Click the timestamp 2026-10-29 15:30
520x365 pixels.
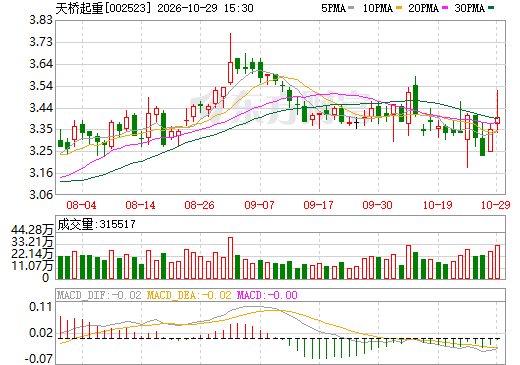click(205, 8)
